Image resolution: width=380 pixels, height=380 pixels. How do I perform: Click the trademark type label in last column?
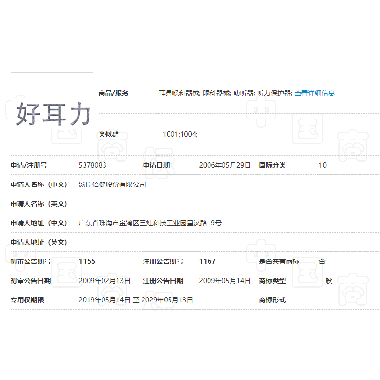coord(272,281)
